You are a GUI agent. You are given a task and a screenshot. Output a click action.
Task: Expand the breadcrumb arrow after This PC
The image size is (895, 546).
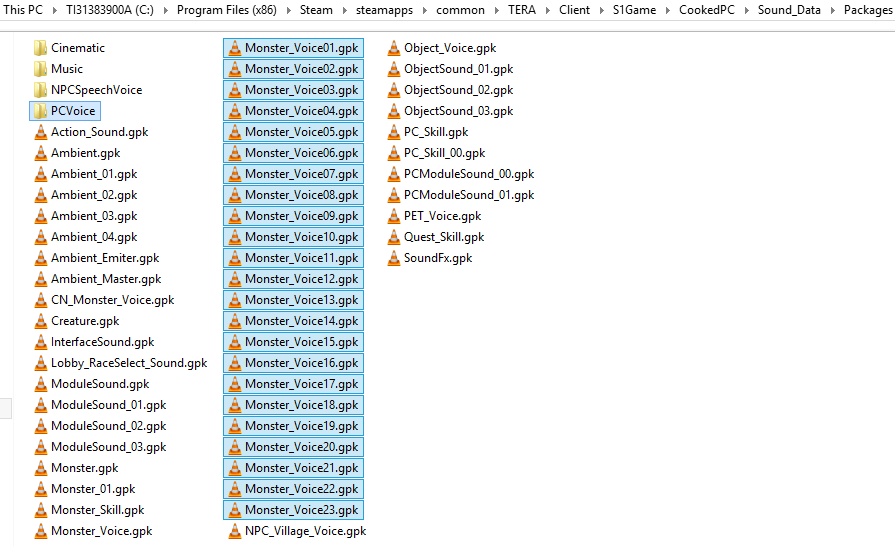click(54, 10)
